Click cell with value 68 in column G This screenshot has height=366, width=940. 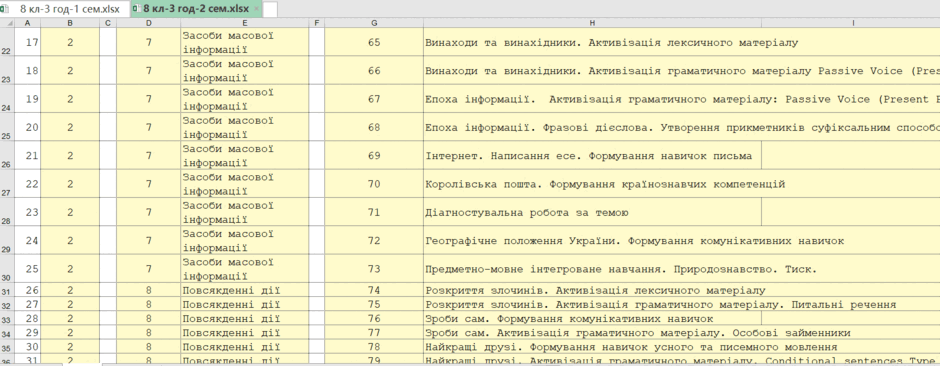tap(374, 127)
